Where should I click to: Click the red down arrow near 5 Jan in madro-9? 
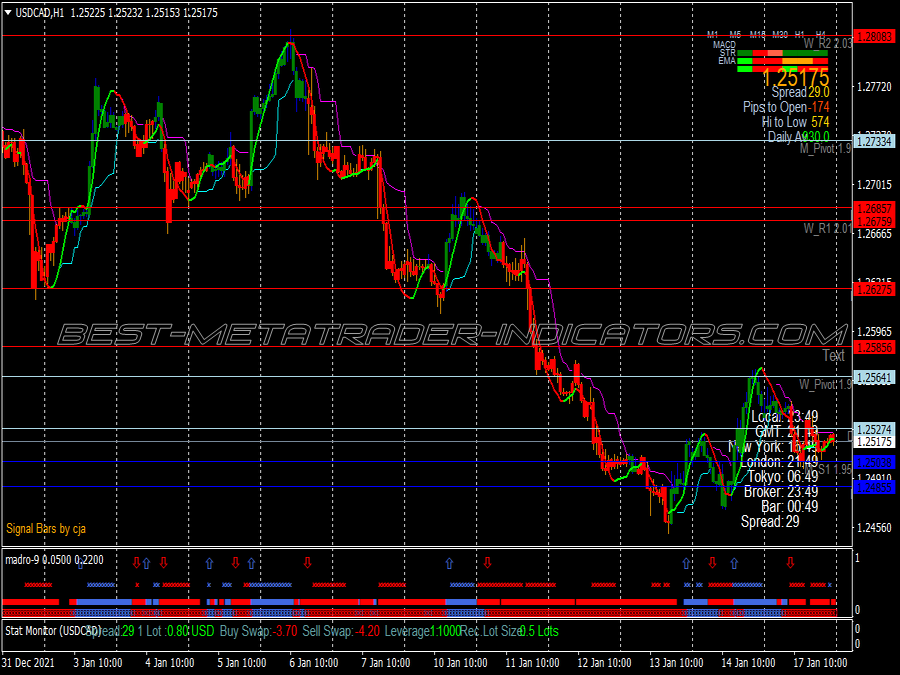[x=235, y=562]
